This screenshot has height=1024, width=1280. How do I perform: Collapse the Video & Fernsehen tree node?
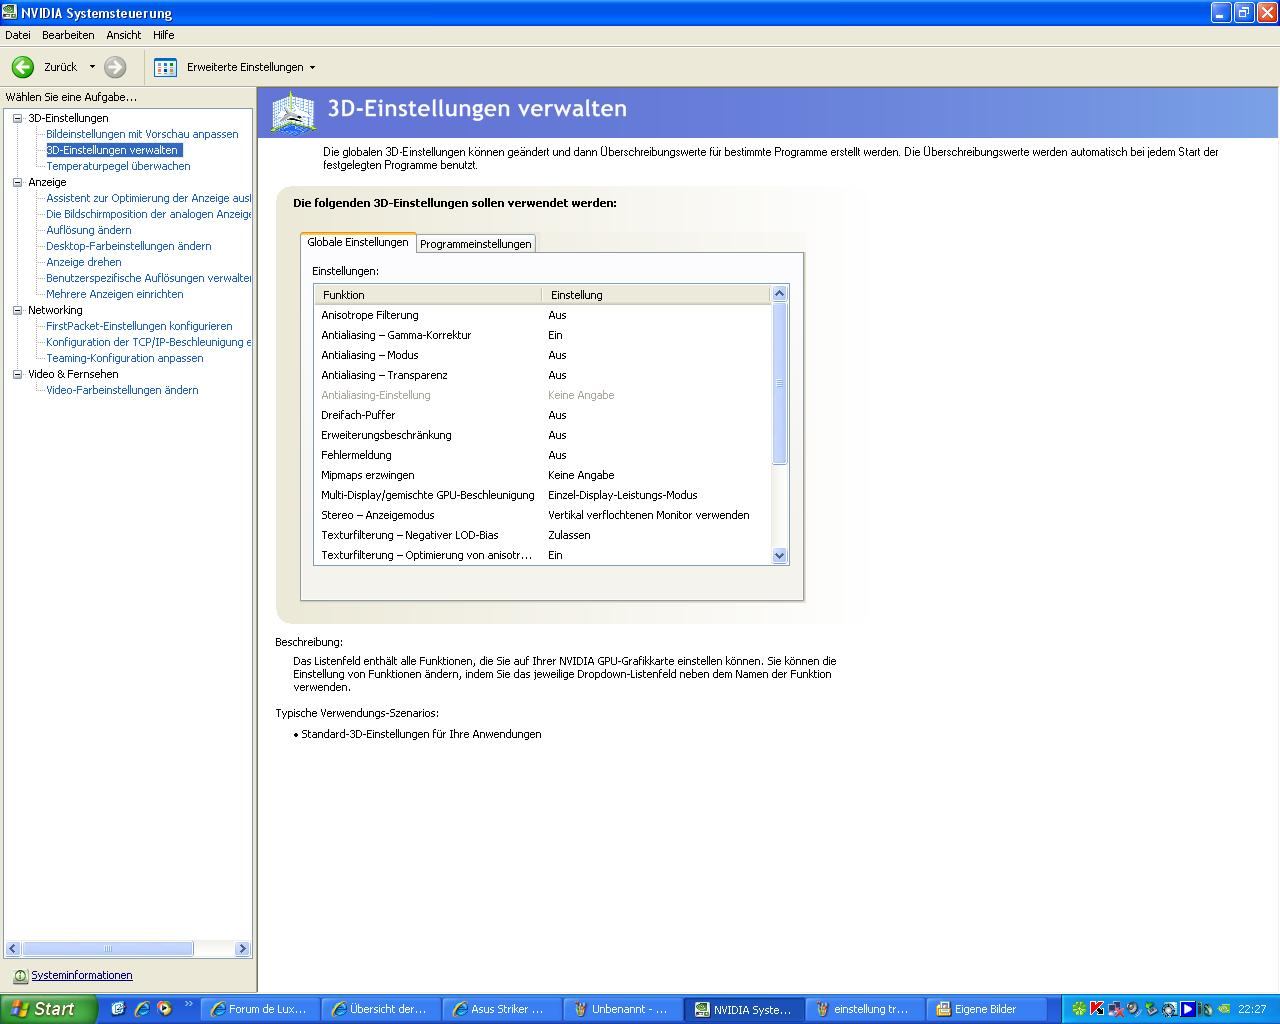(x=17, y=374)
